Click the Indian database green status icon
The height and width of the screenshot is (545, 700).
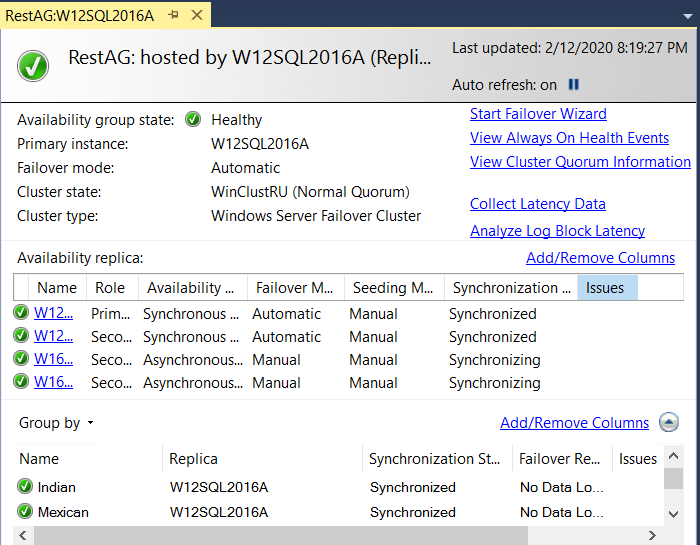(25, 487)
